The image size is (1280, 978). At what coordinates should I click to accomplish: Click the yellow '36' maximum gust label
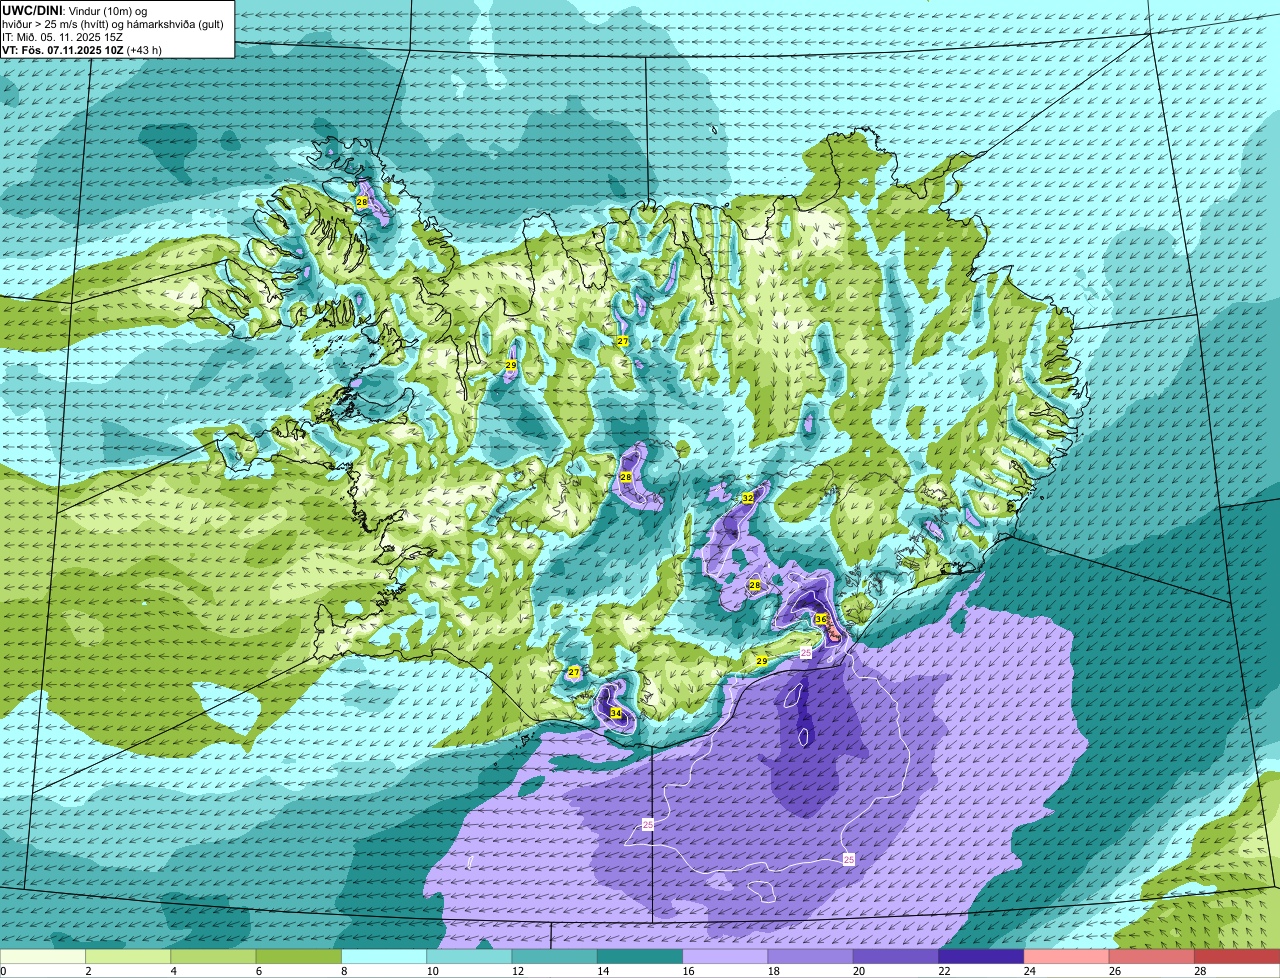coord(821,619)
